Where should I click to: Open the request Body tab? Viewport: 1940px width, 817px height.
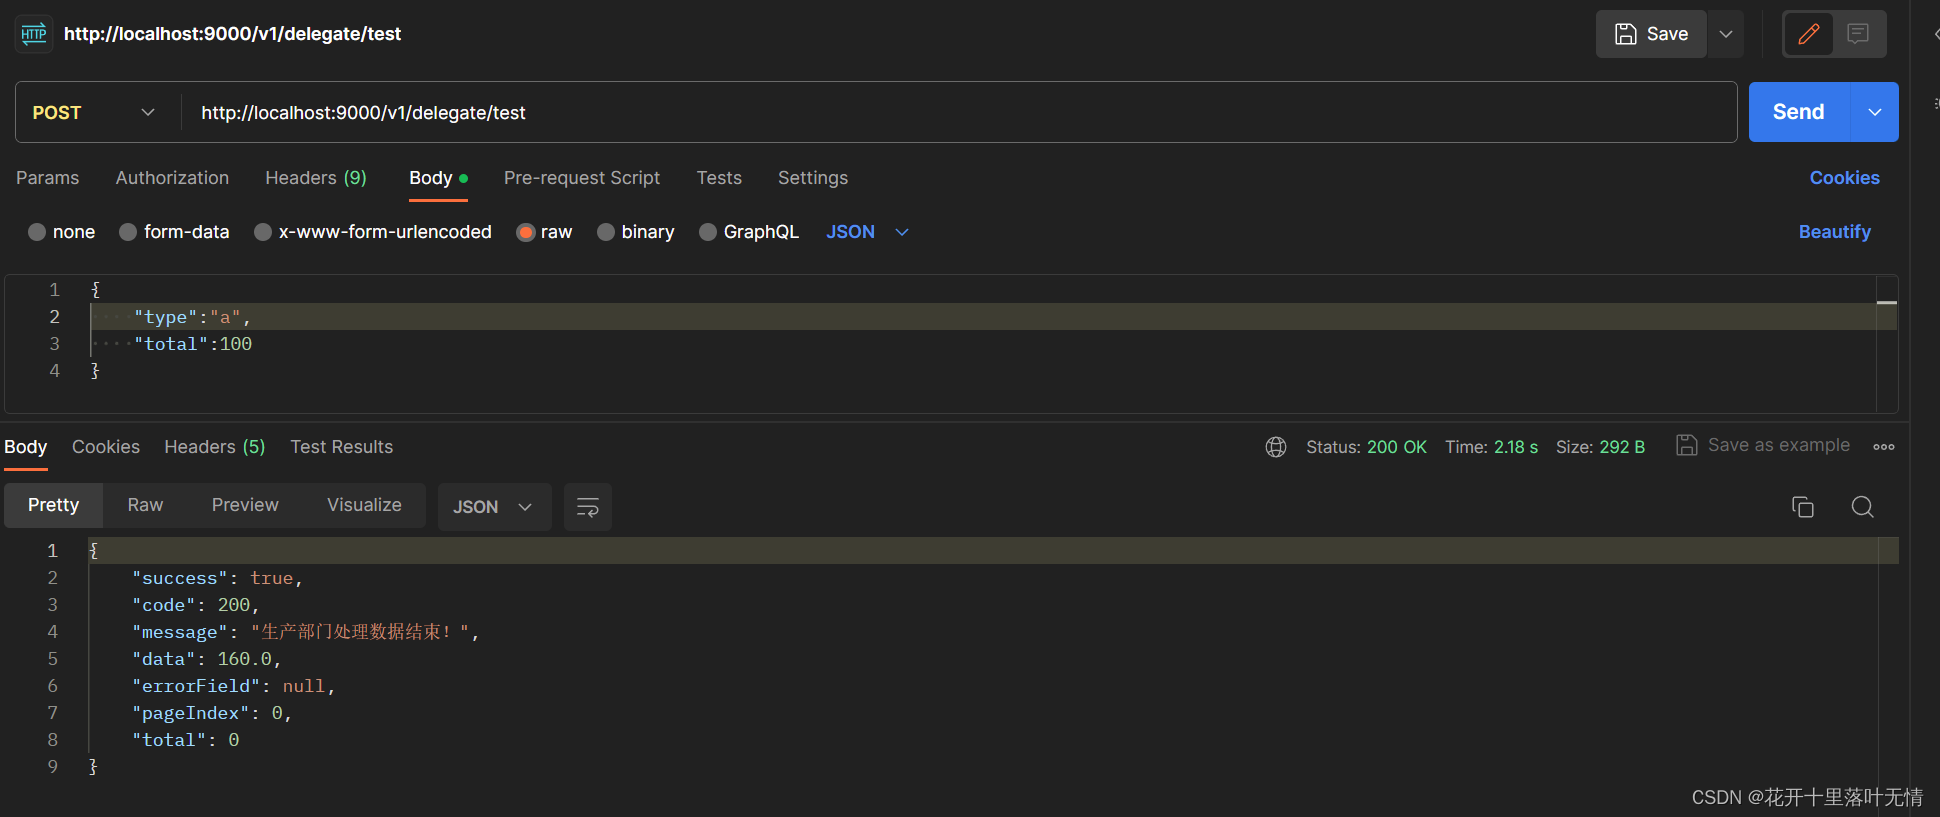click(x=438, y=178)
